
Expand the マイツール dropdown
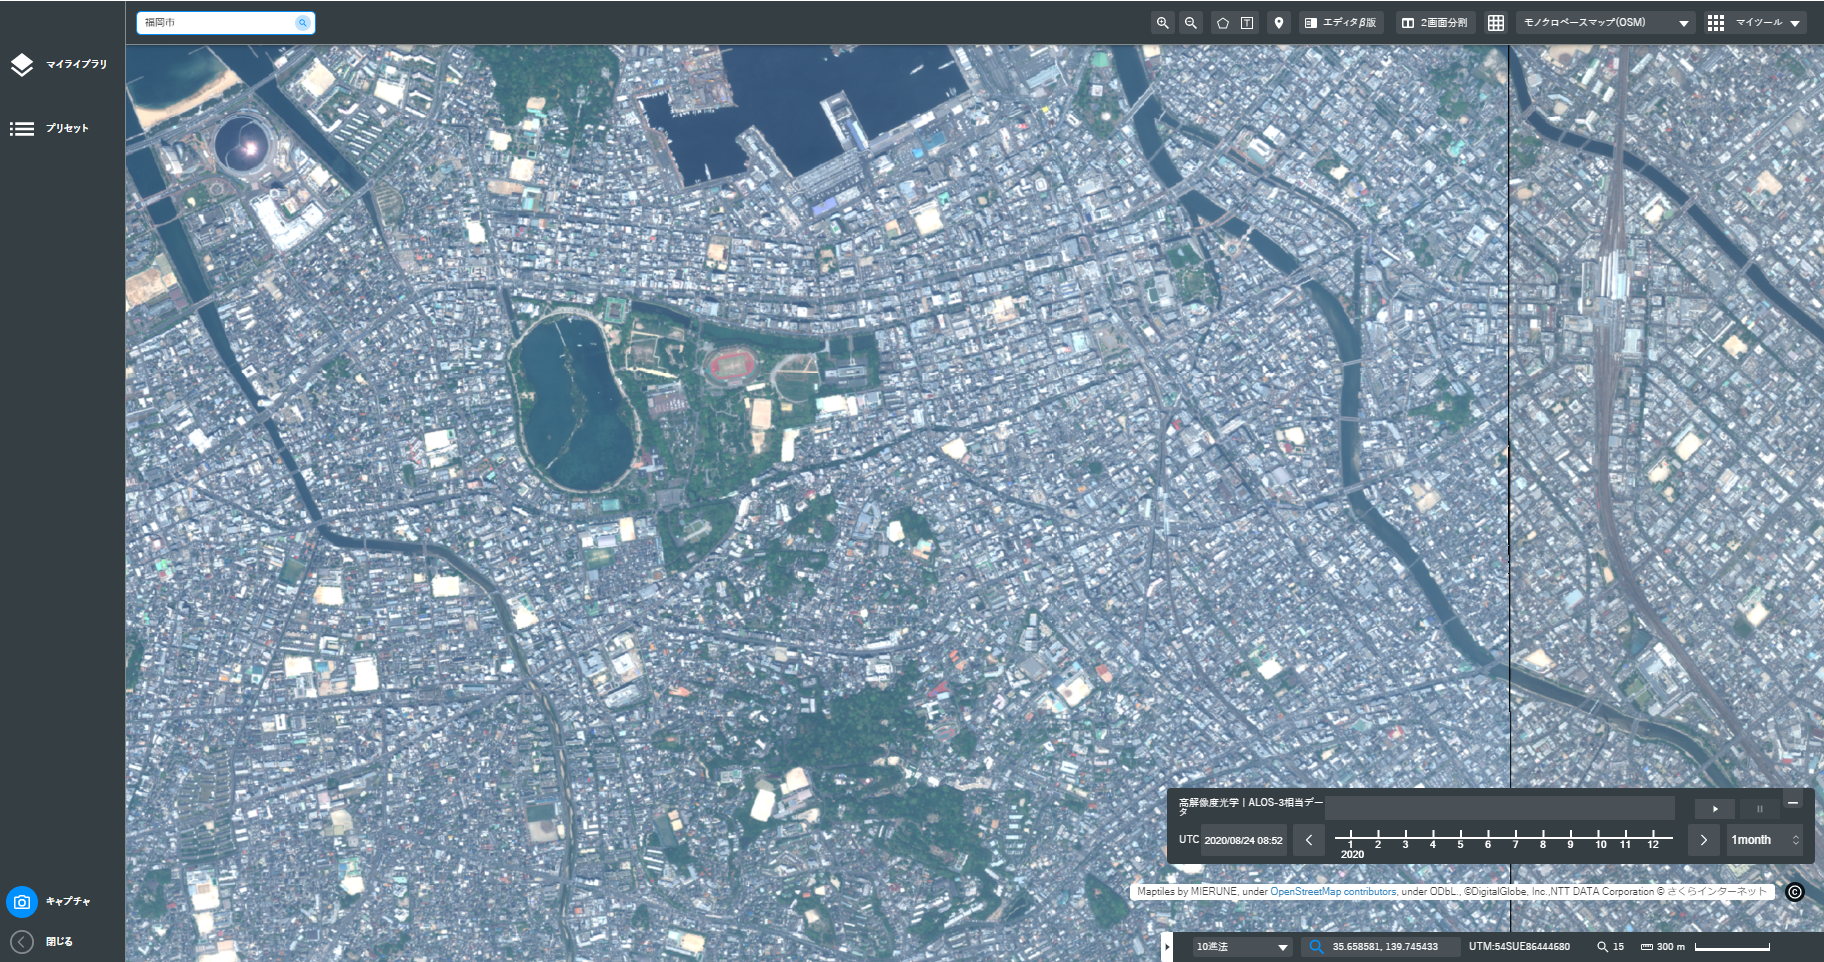coord(1755,22)
